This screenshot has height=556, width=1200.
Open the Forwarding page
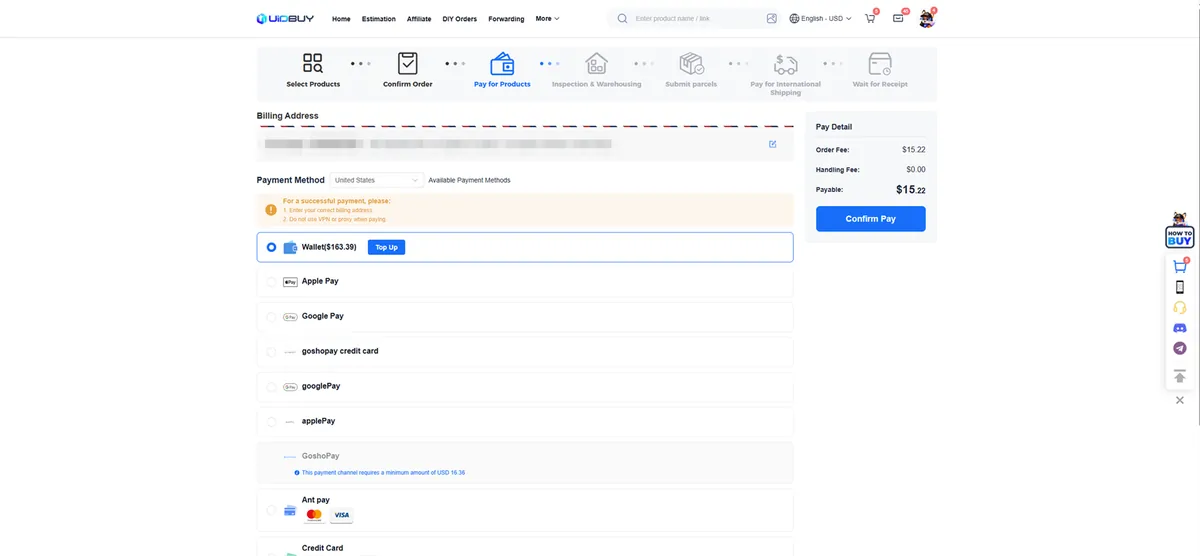[506, 19]
